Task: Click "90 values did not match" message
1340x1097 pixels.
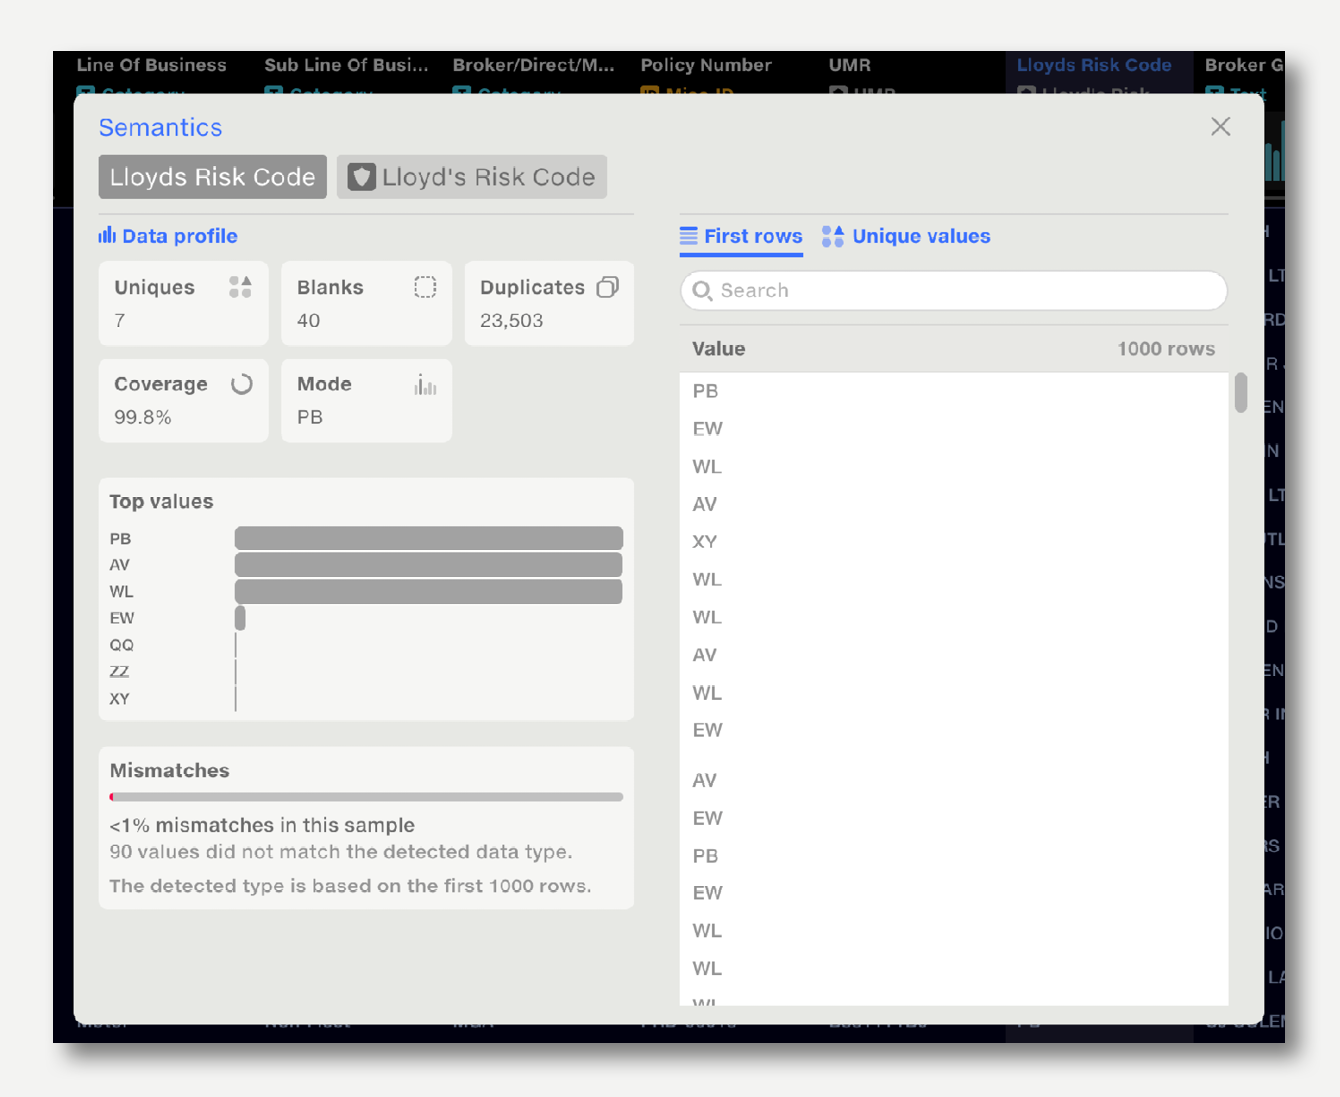Action: tap(341, 852)
